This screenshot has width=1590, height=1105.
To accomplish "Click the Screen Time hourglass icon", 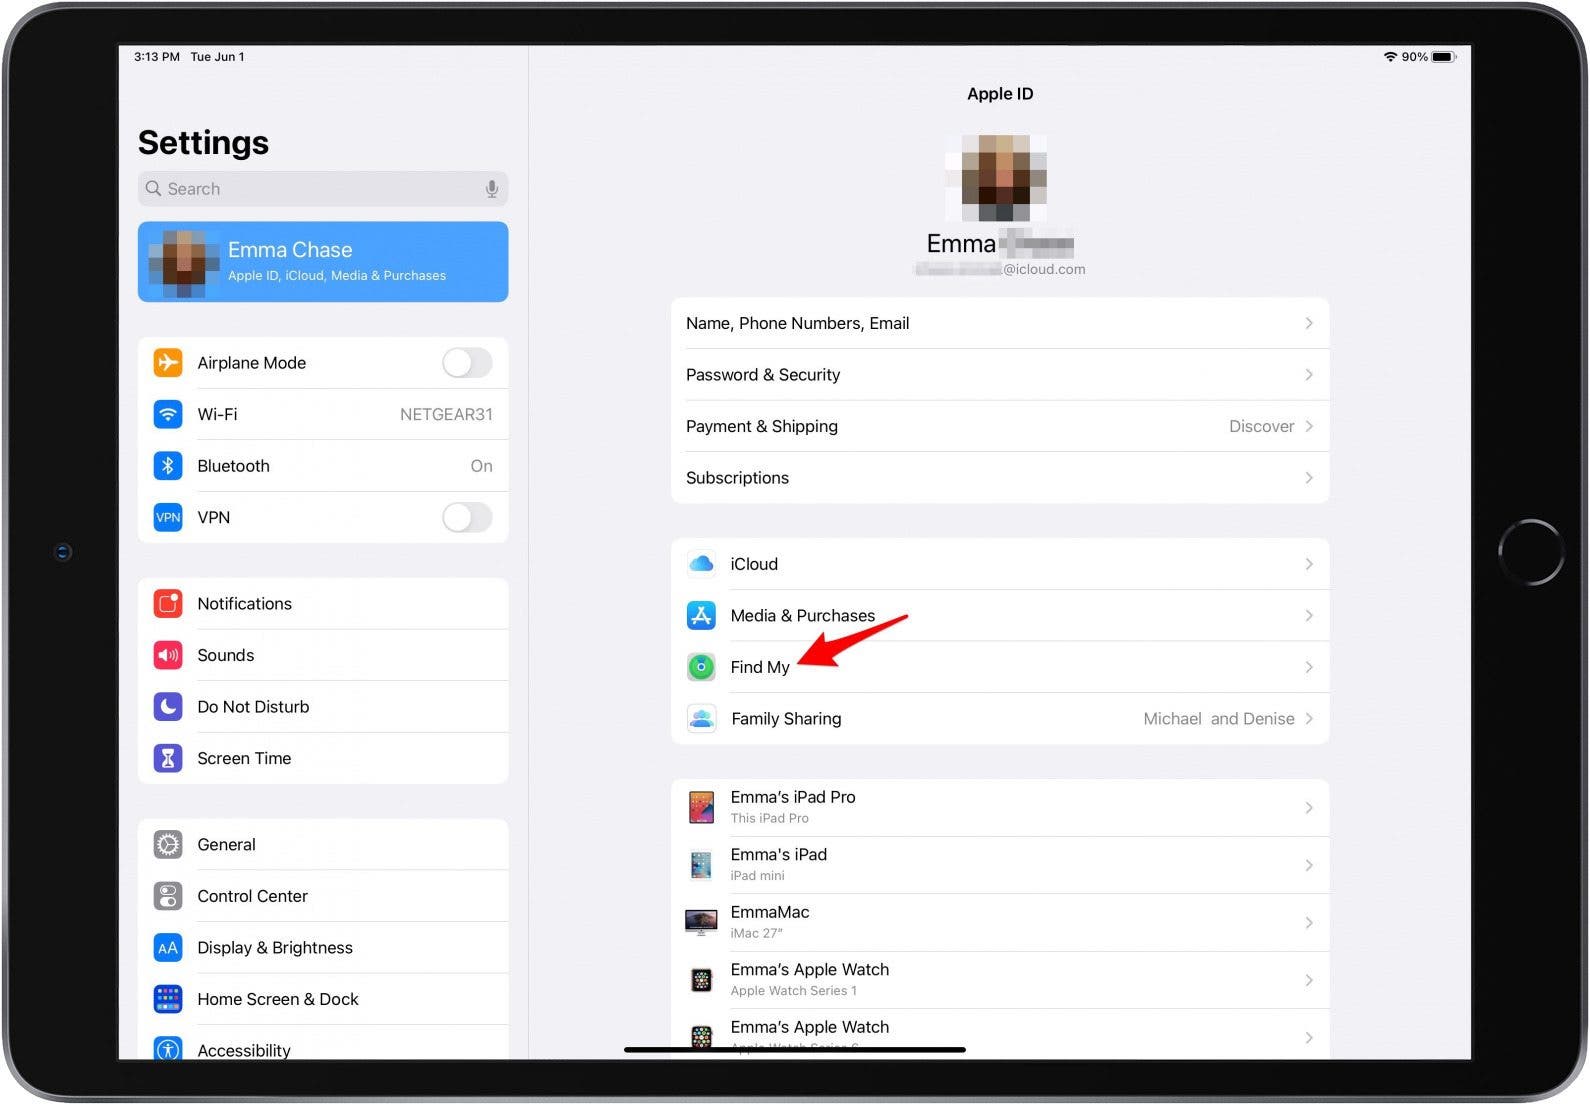I will 168,758.
